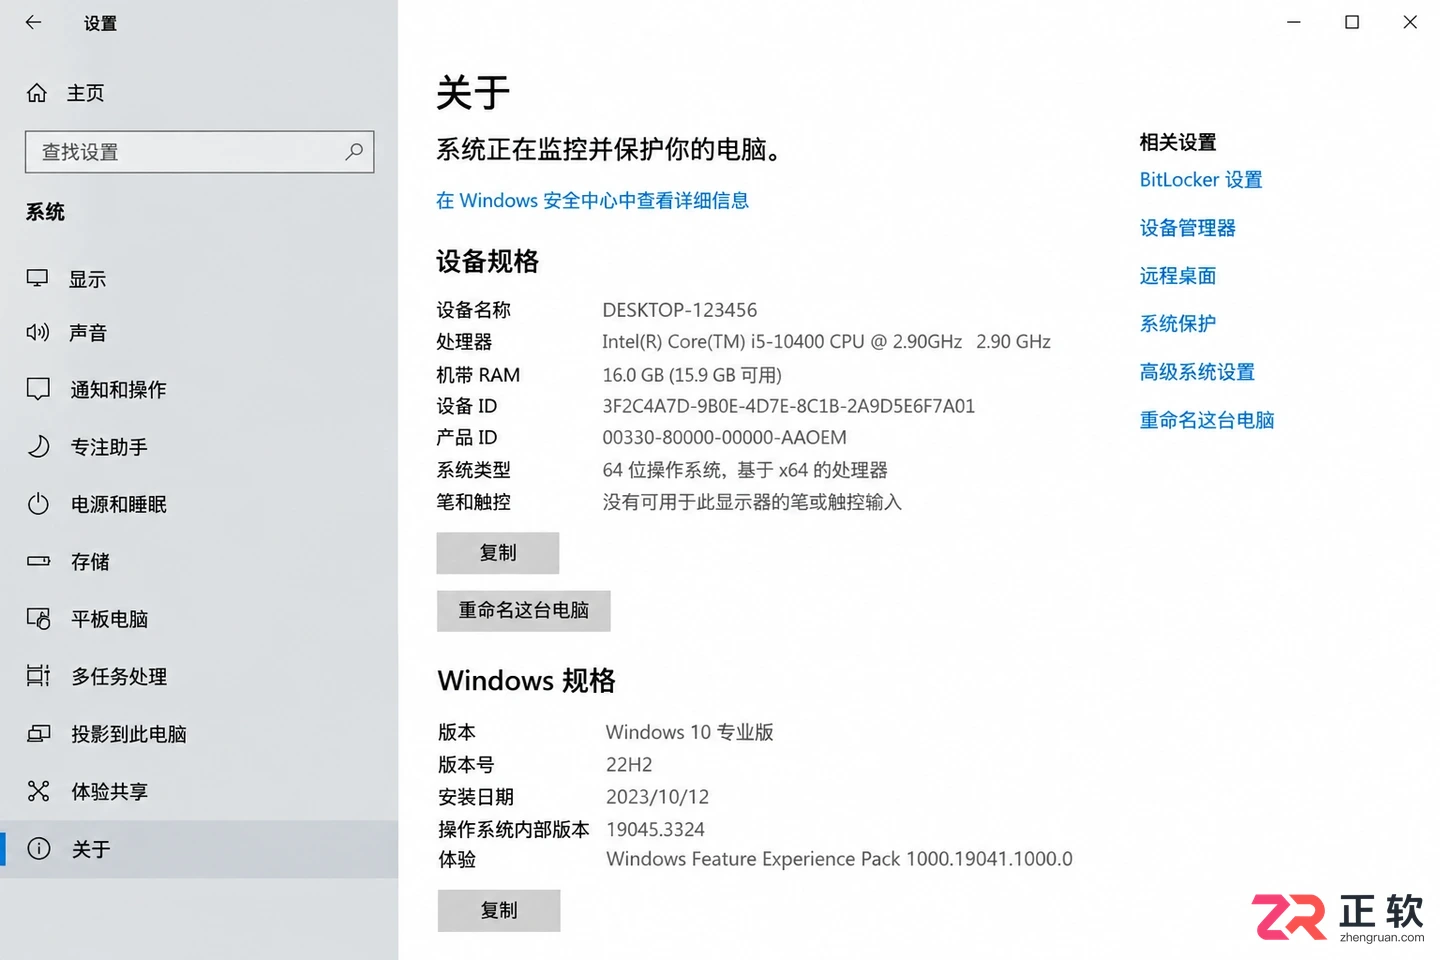
Task: Click the 专注助手 moon icon
Action: [38, 447]
